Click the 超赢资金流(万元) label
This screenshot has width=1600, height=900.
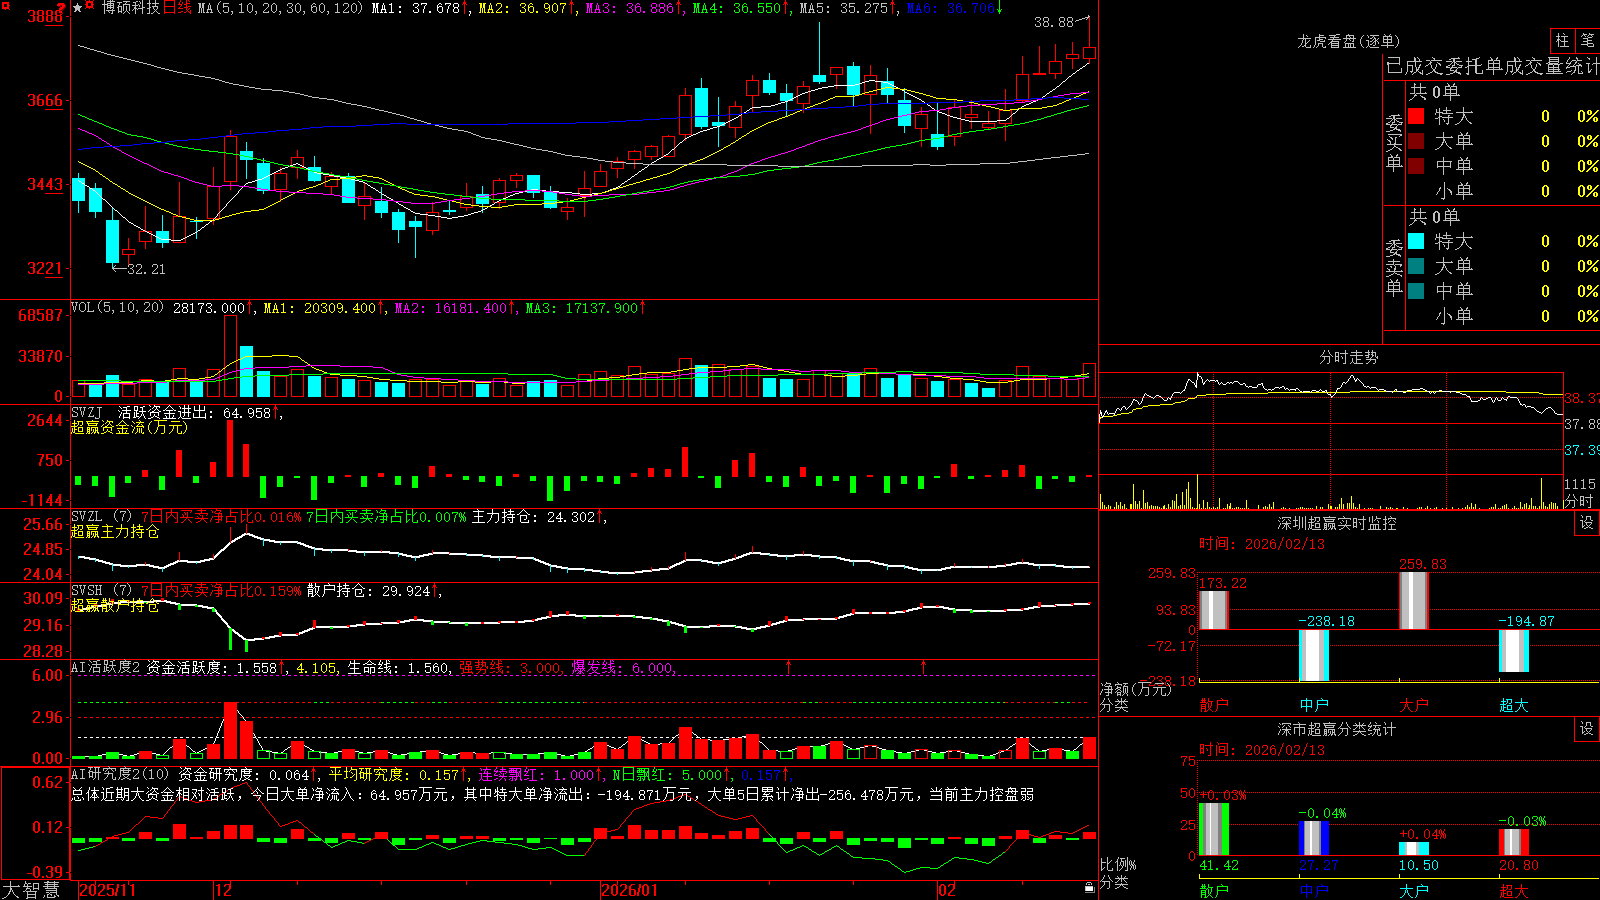pyautogui.click(x=129, y=427)
